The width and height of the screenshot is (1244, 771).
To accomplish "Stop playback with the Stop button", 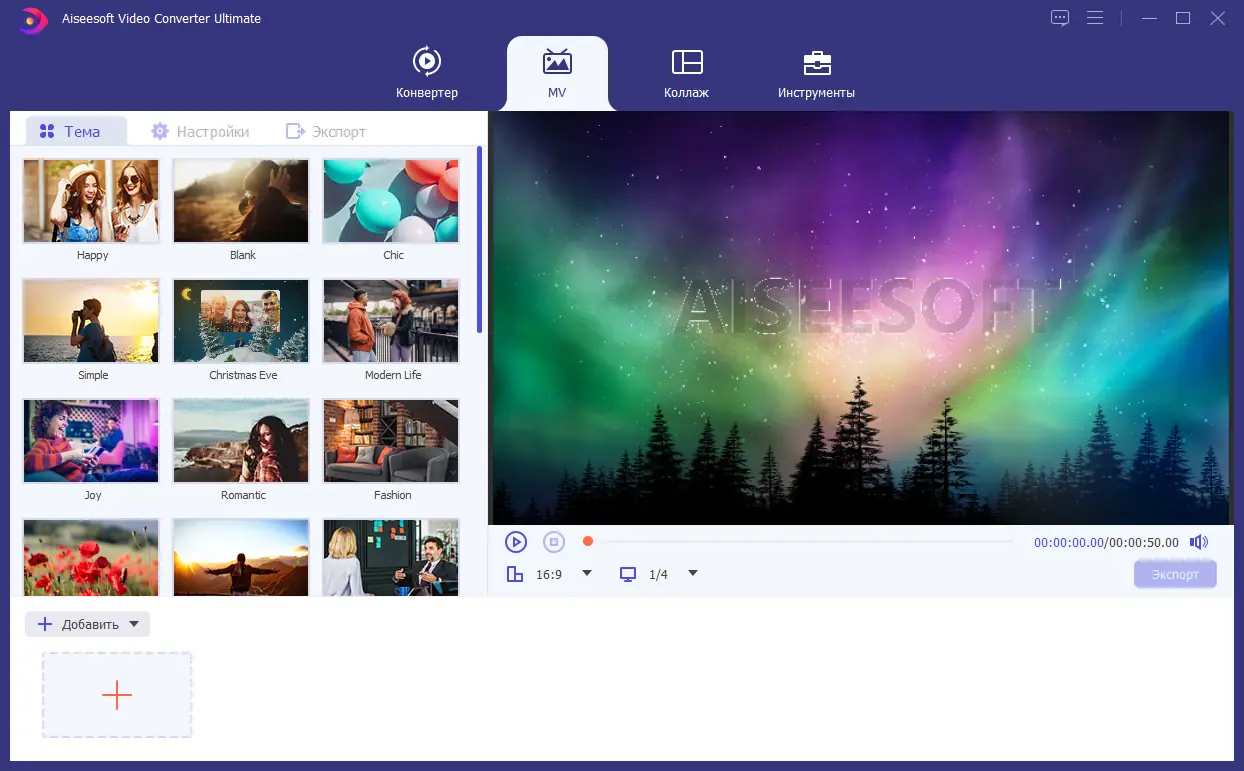I will click(x=552, y=541).
